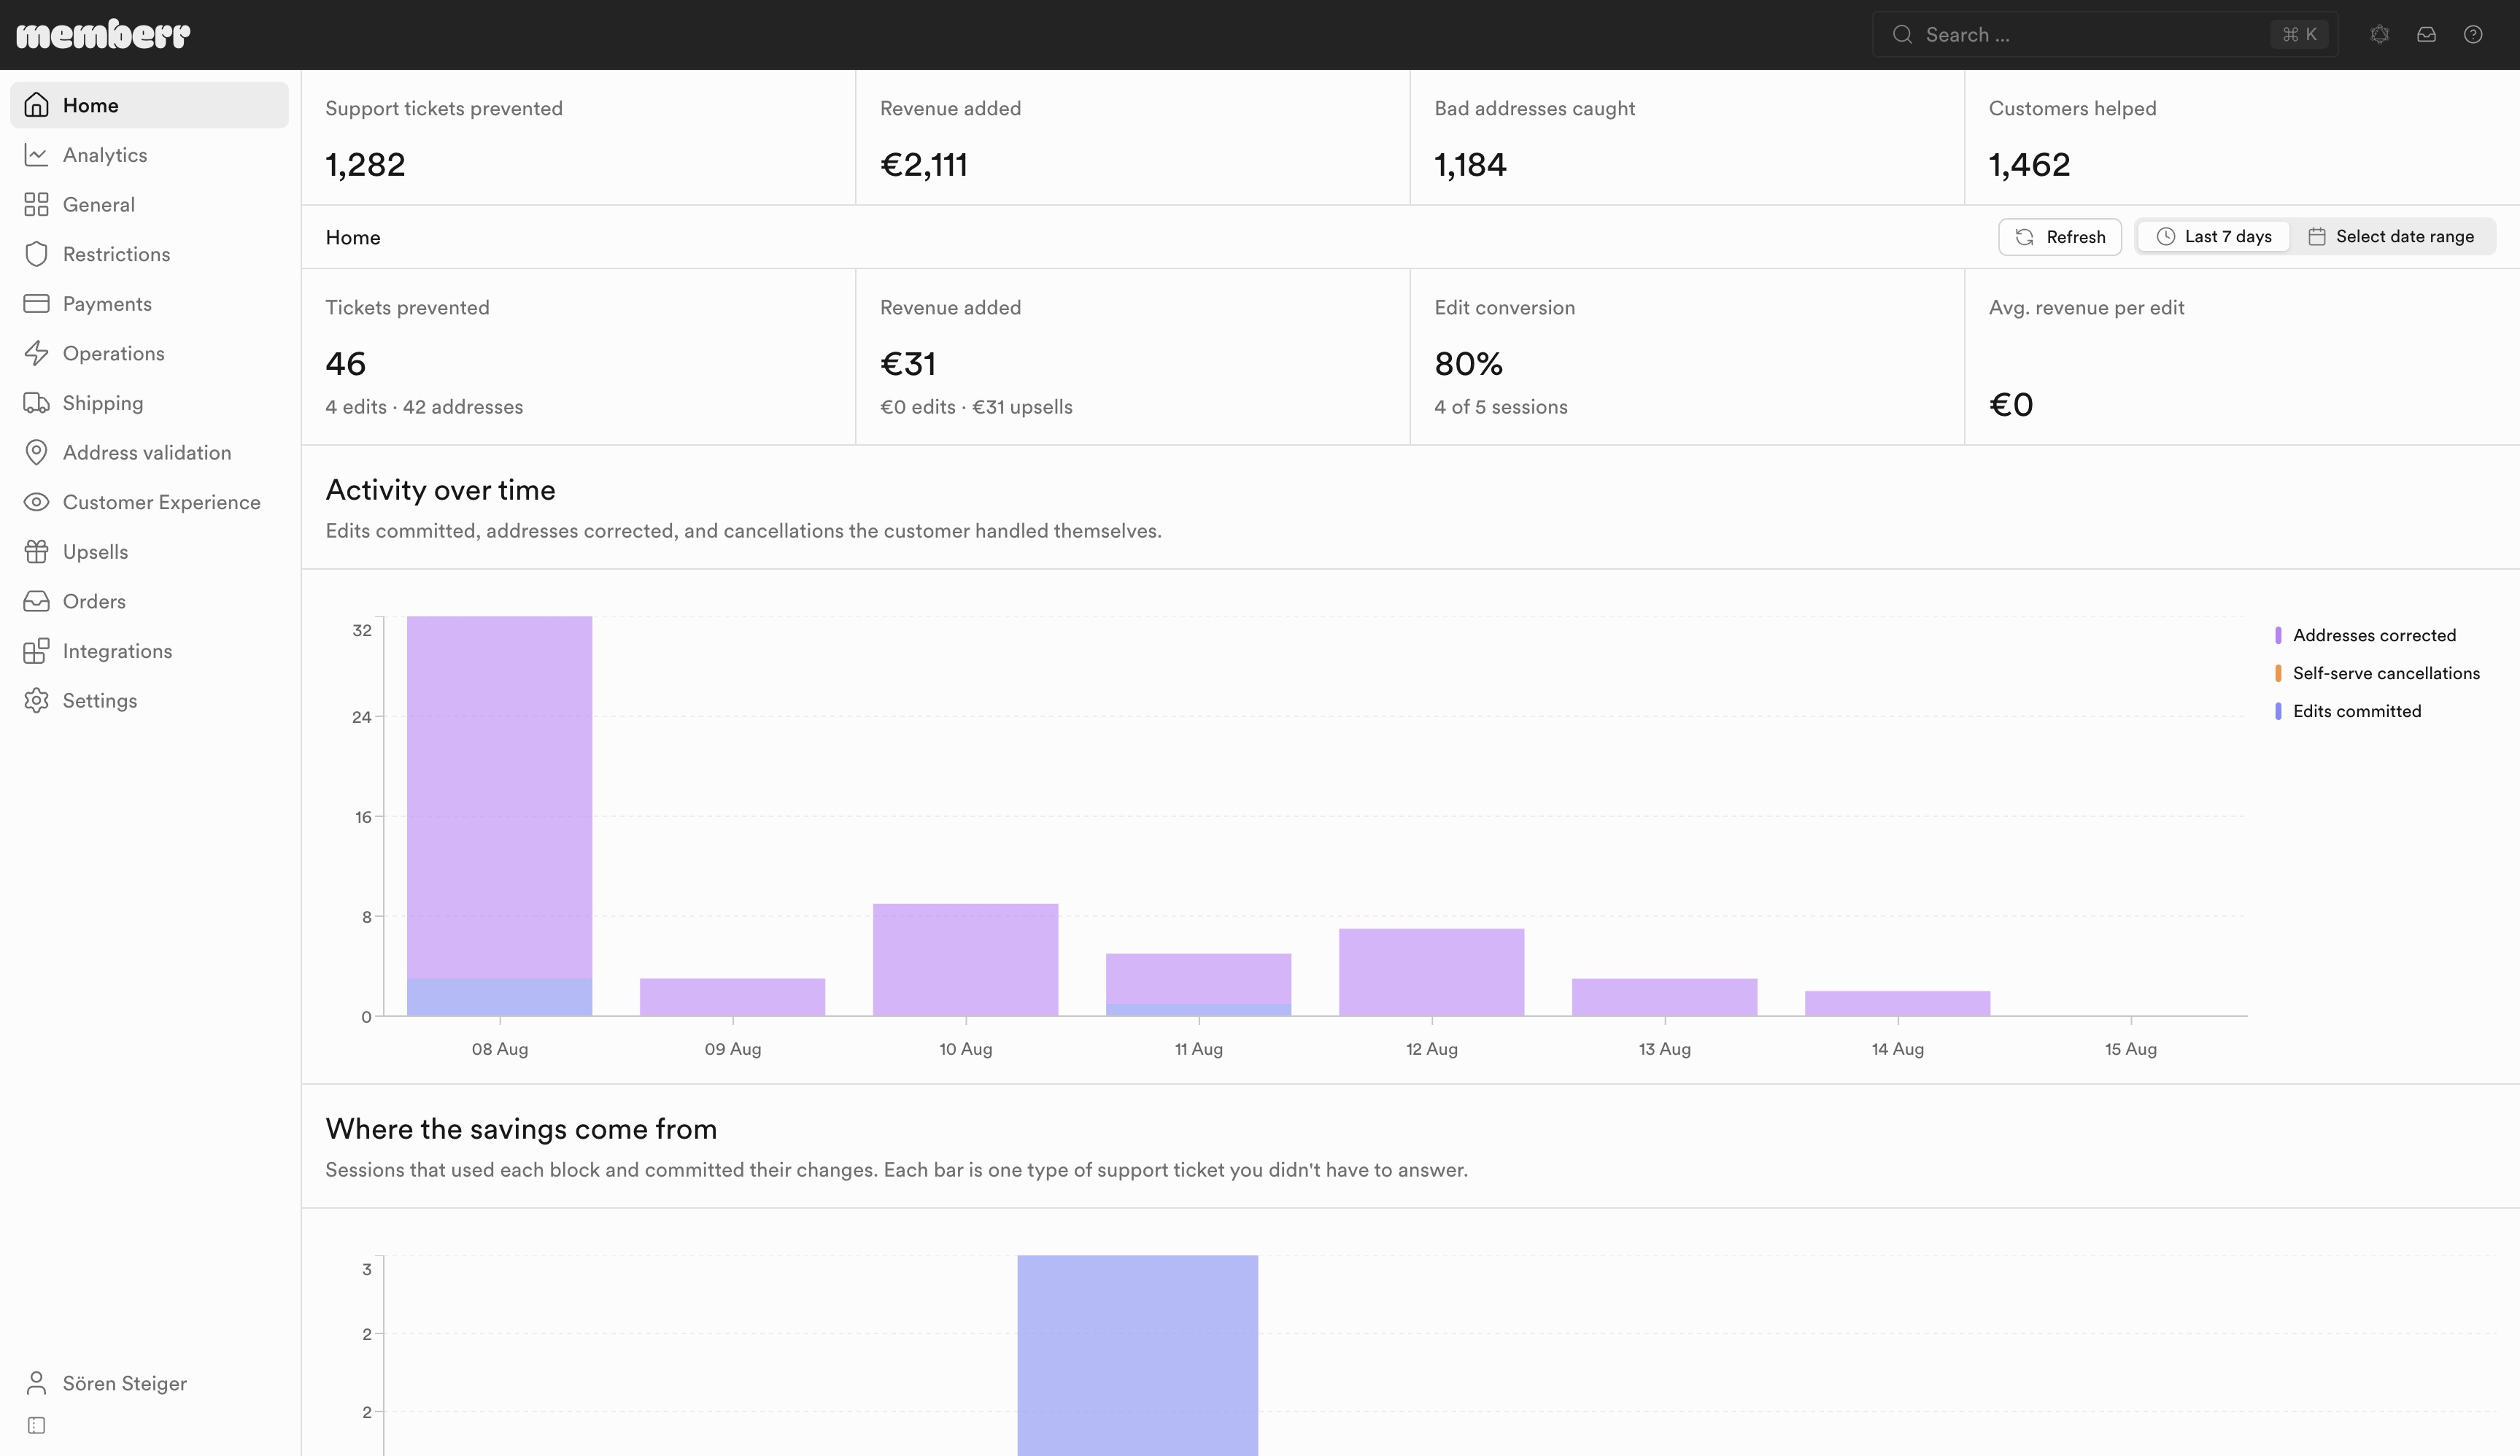Collapse the sidebar with the panel icon

point(37,1425)
